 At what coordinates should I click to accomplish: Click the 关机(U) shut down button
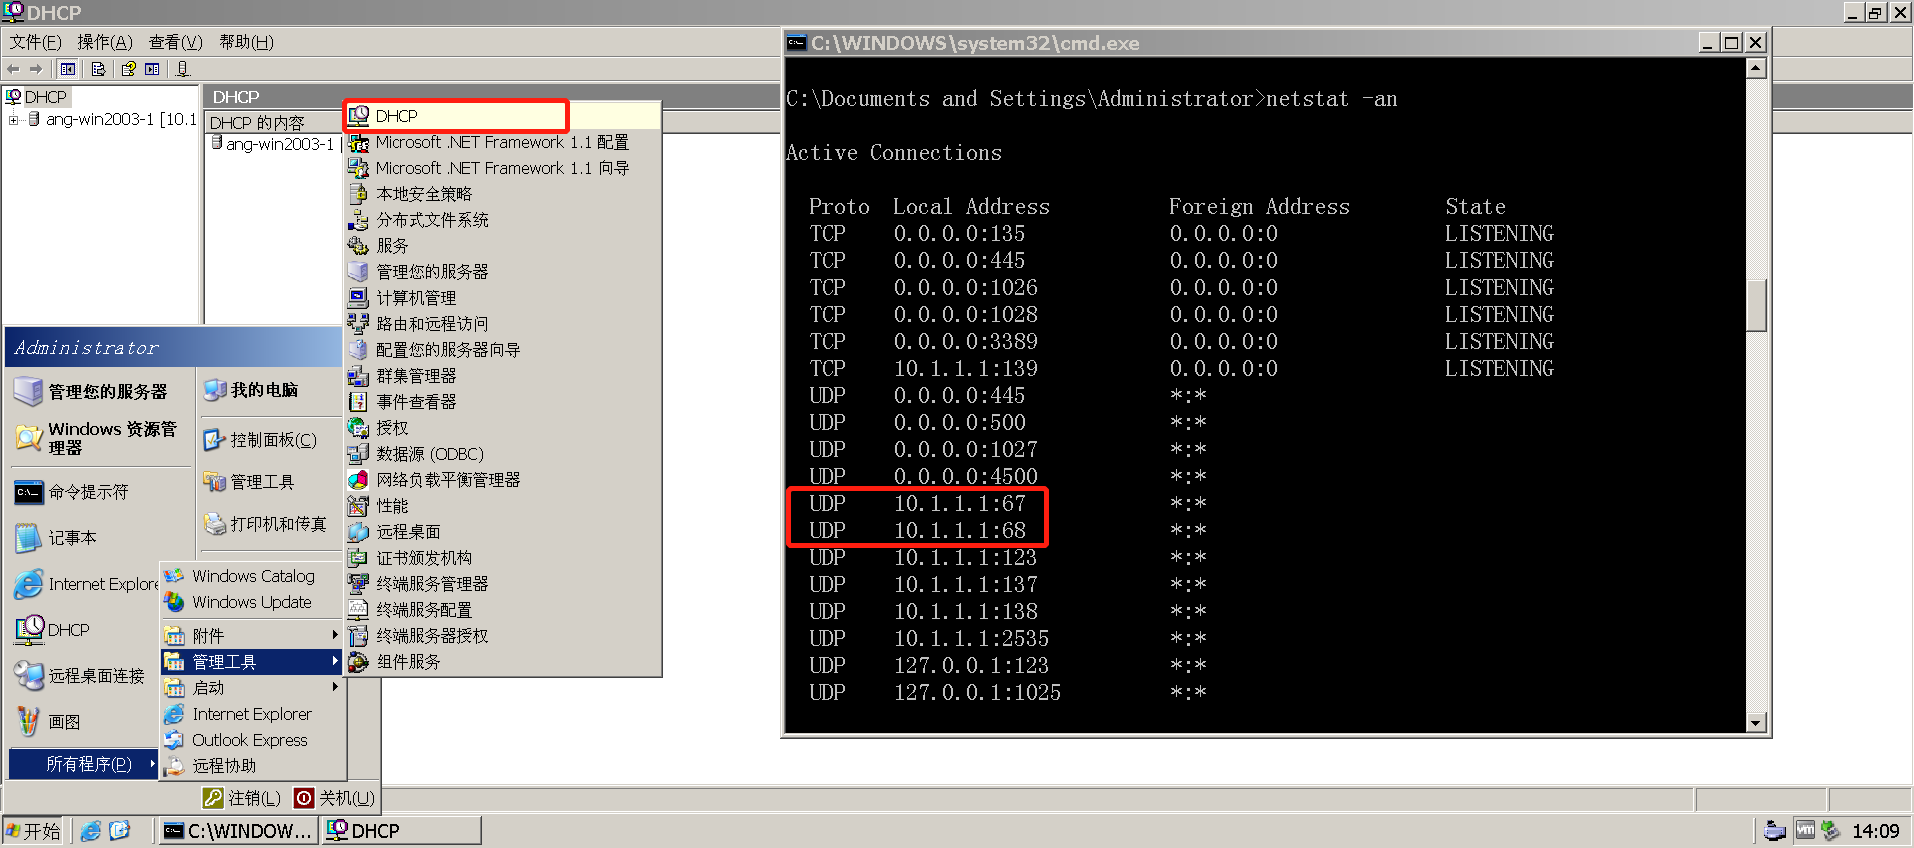(x=334, y=798)
